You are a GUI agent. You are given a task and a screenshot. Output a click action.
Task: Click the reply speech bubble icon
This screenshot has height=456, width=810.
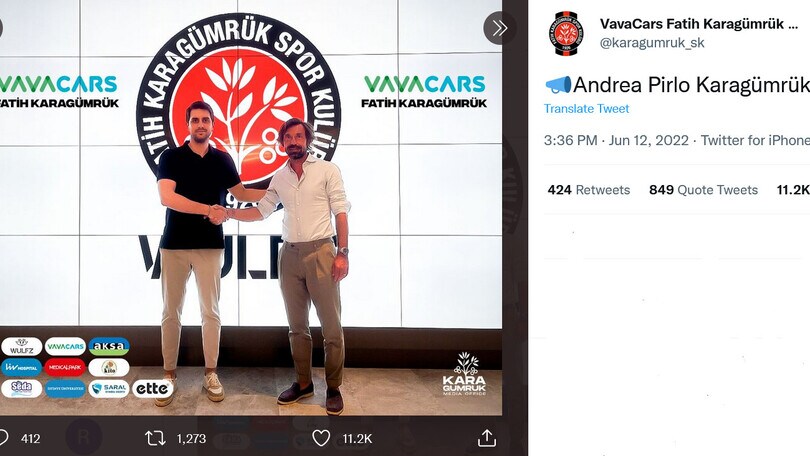click(x=3, y=438)
